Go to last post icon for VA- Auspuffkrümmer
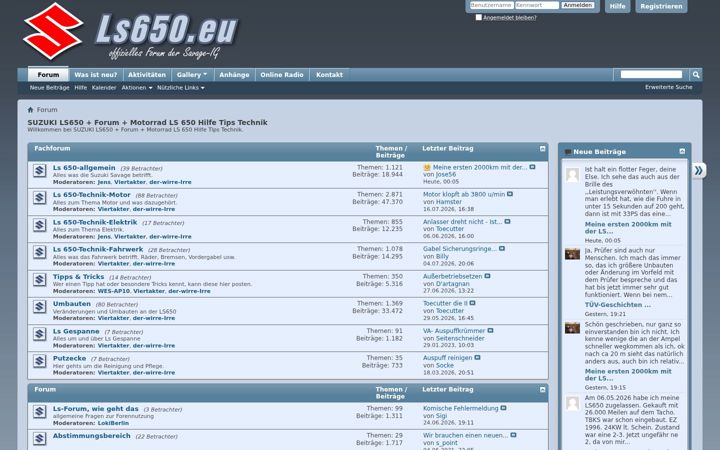The width and height of the screenshot is (720, 450). coord(490,330)
